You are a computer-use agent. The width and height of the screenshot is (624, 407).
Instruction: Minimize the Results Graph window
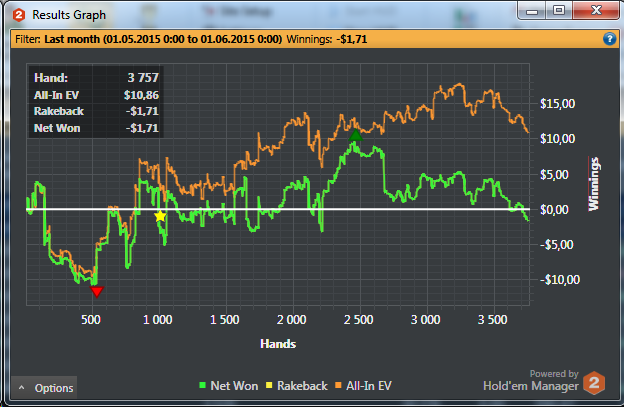pos(532,11)
